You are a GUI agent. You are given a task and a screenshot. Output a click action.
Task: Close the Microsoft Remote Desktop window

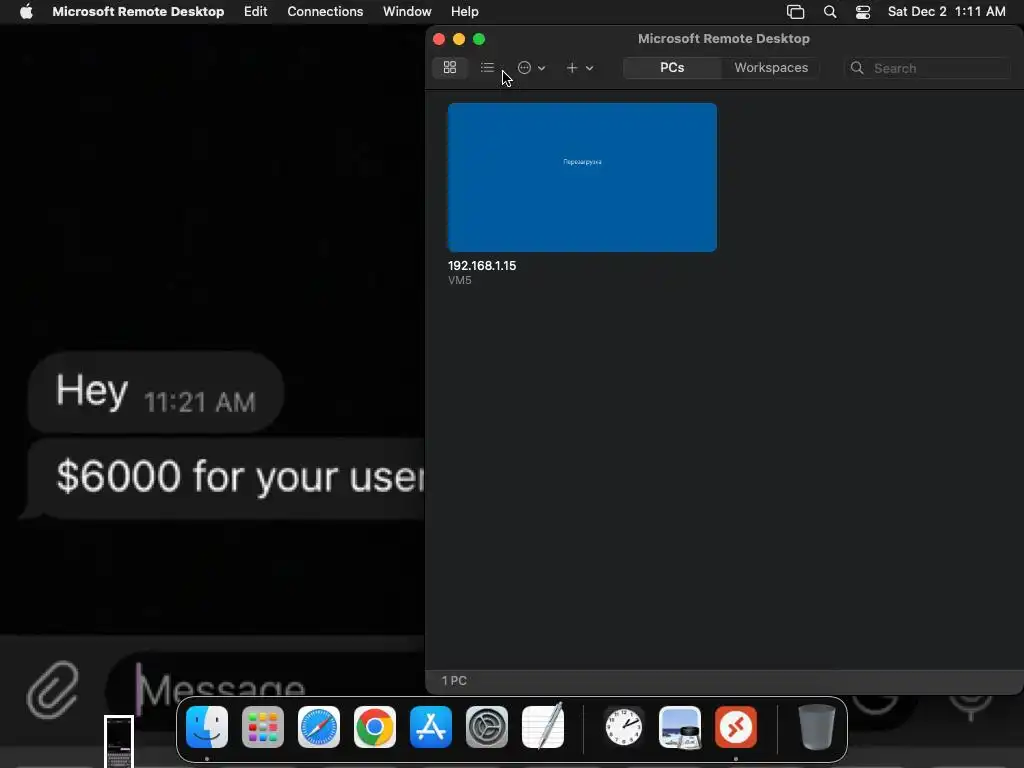click(x=439, y=39)
